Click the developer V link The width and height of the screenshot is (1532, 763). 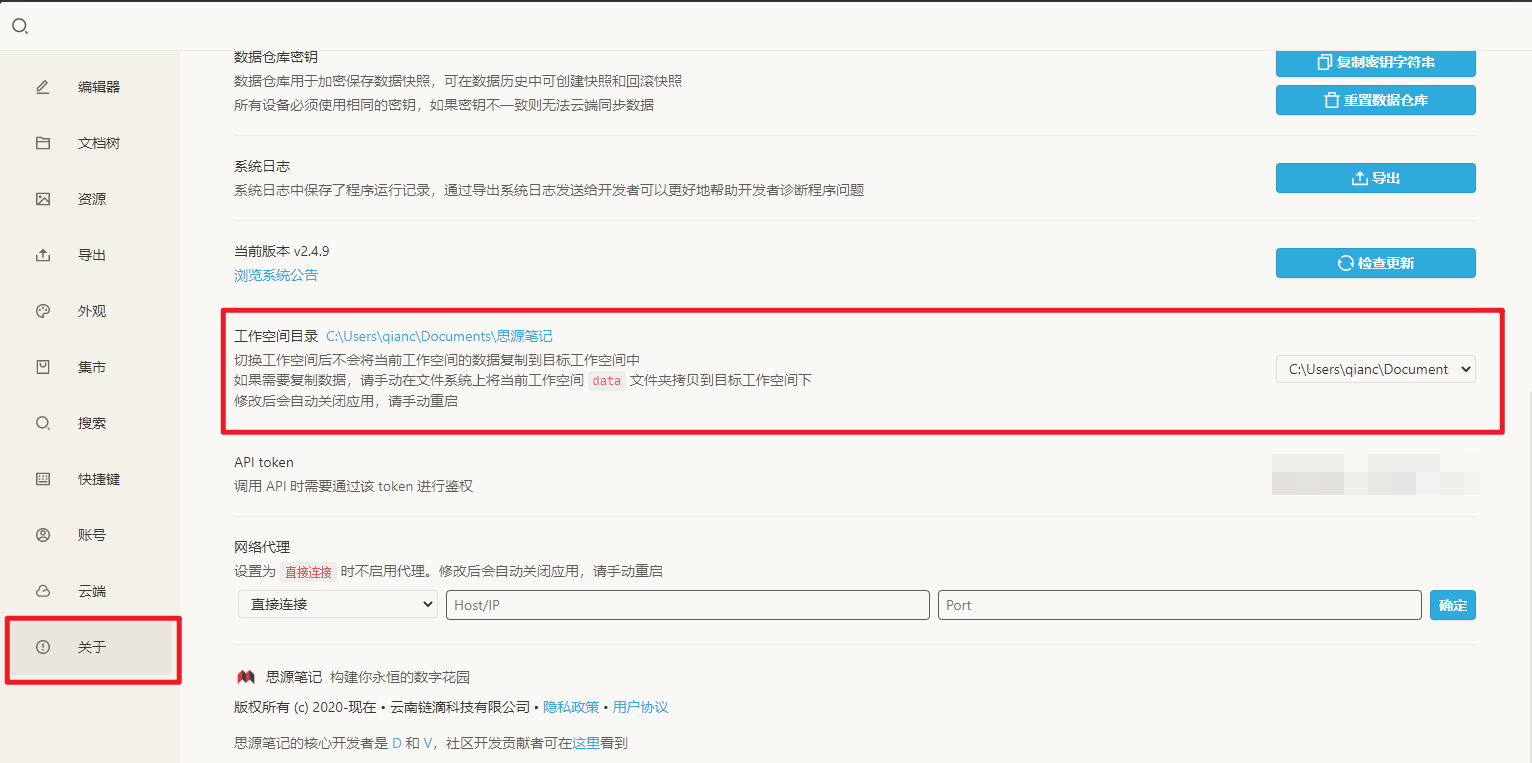coord(428,743)
